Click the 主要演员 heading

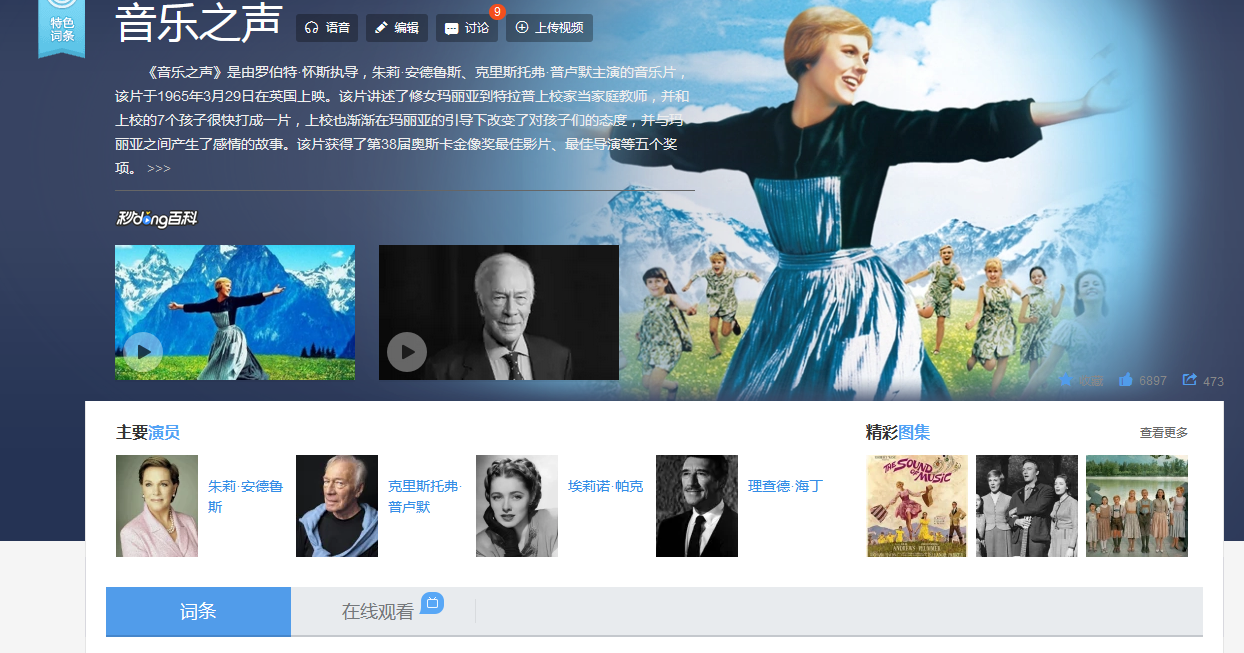(x=148, y=432)
